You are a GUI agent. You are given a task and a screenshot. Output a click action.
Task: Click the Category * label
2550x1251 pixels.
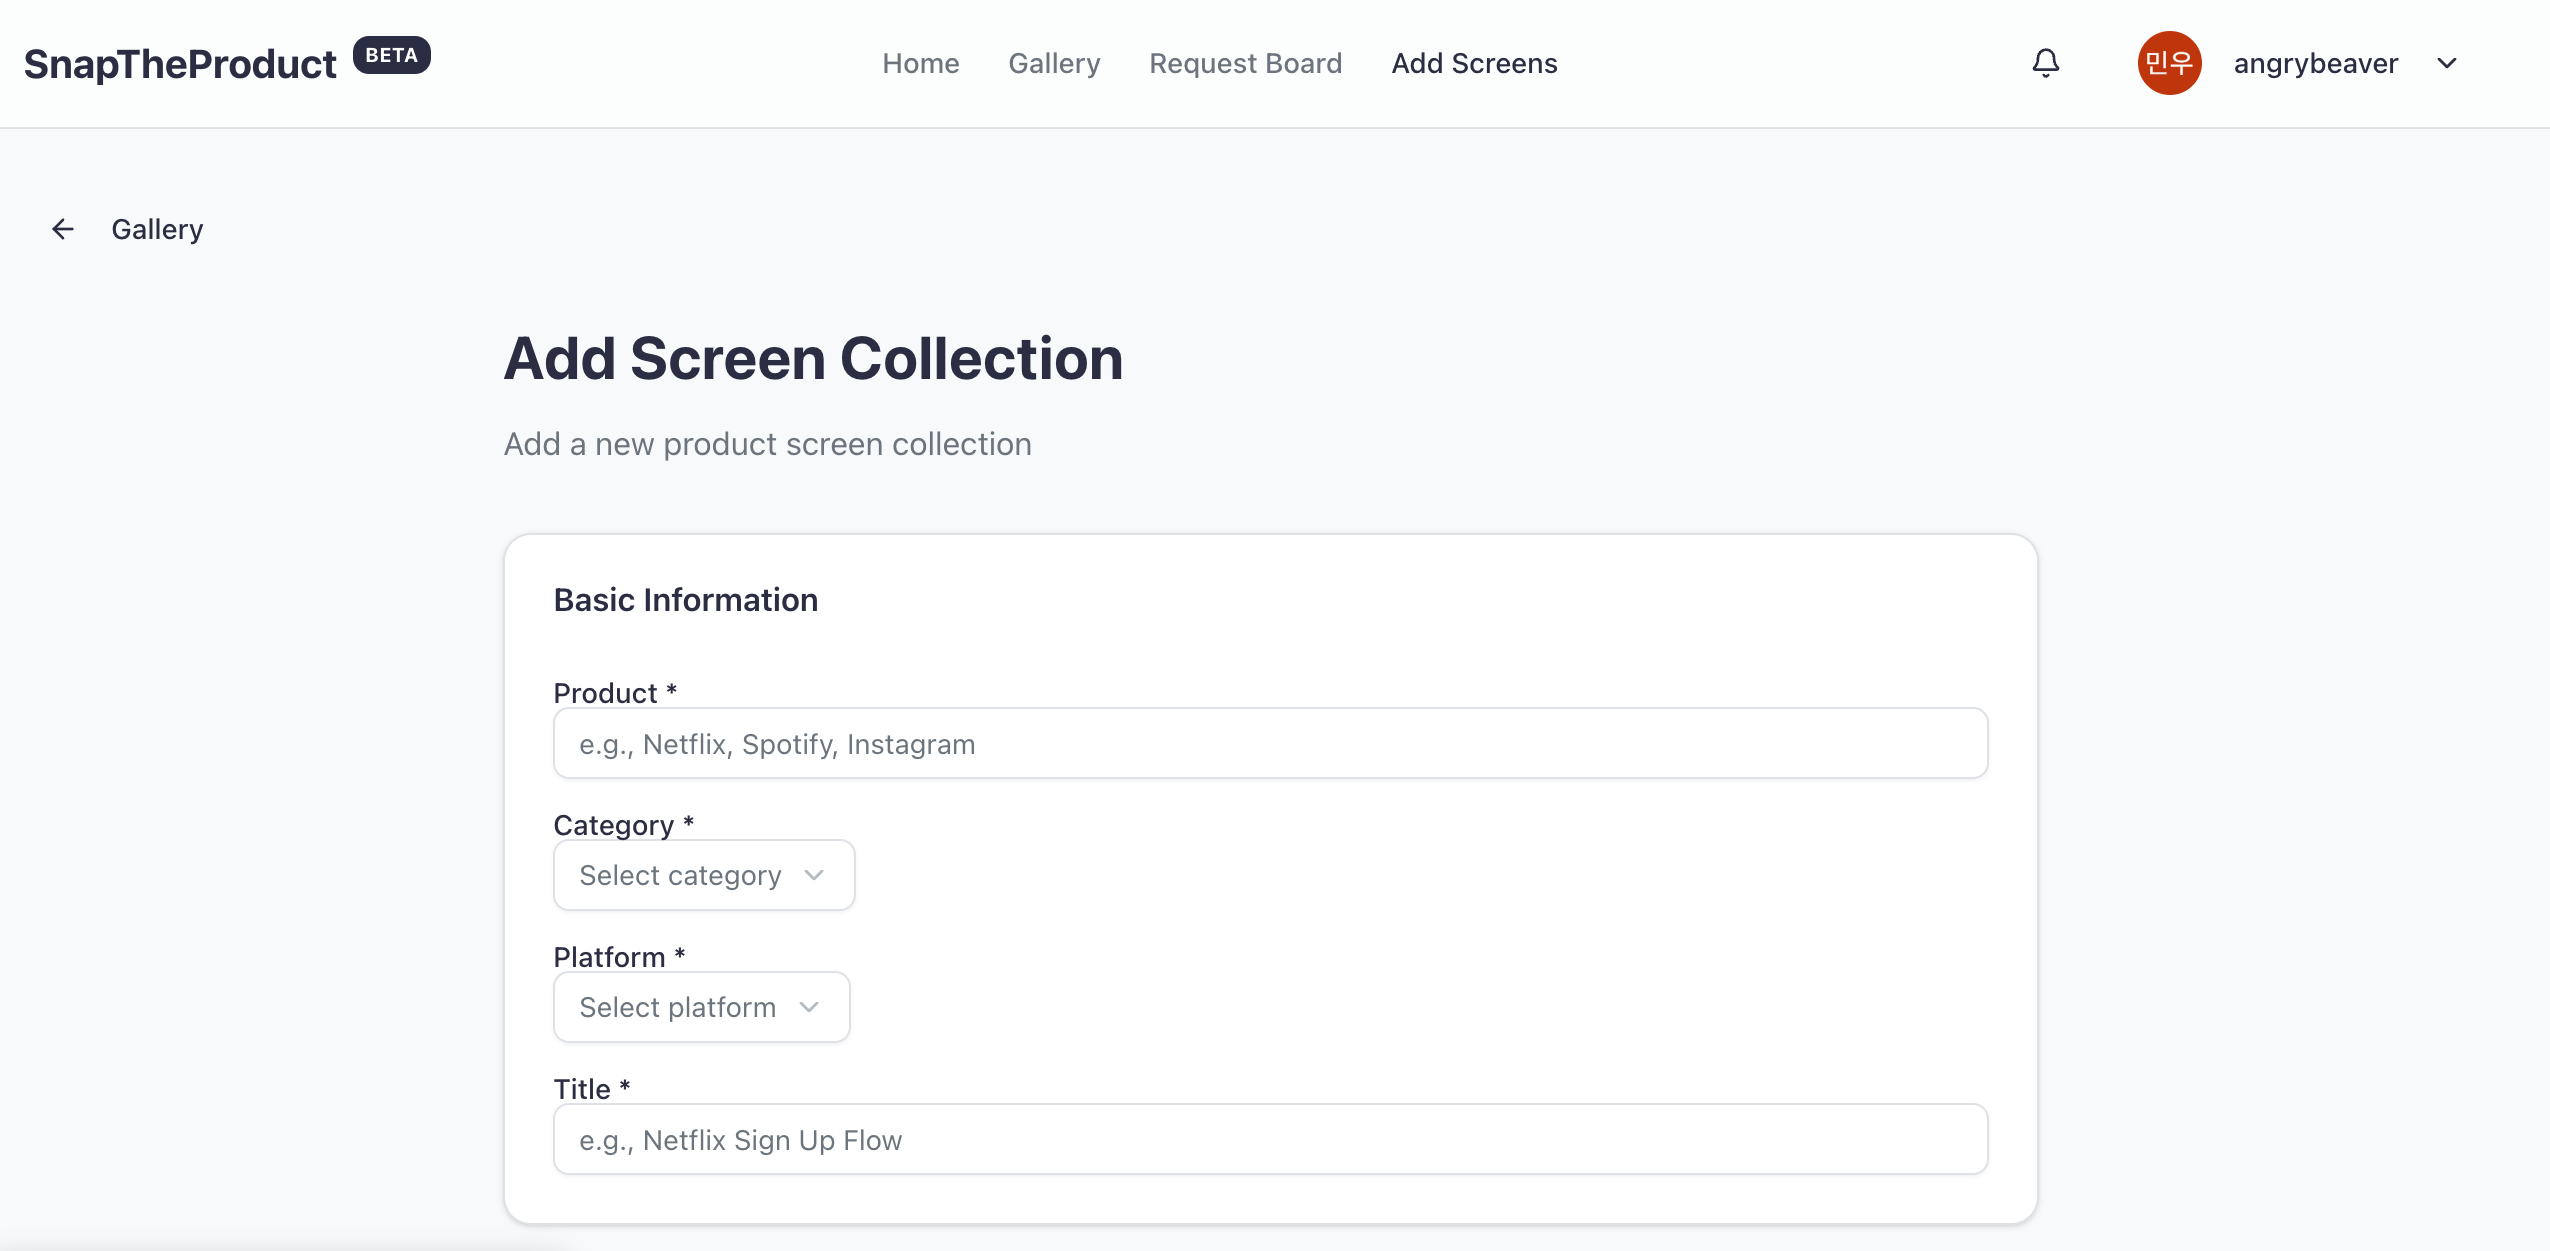(623, 824)
